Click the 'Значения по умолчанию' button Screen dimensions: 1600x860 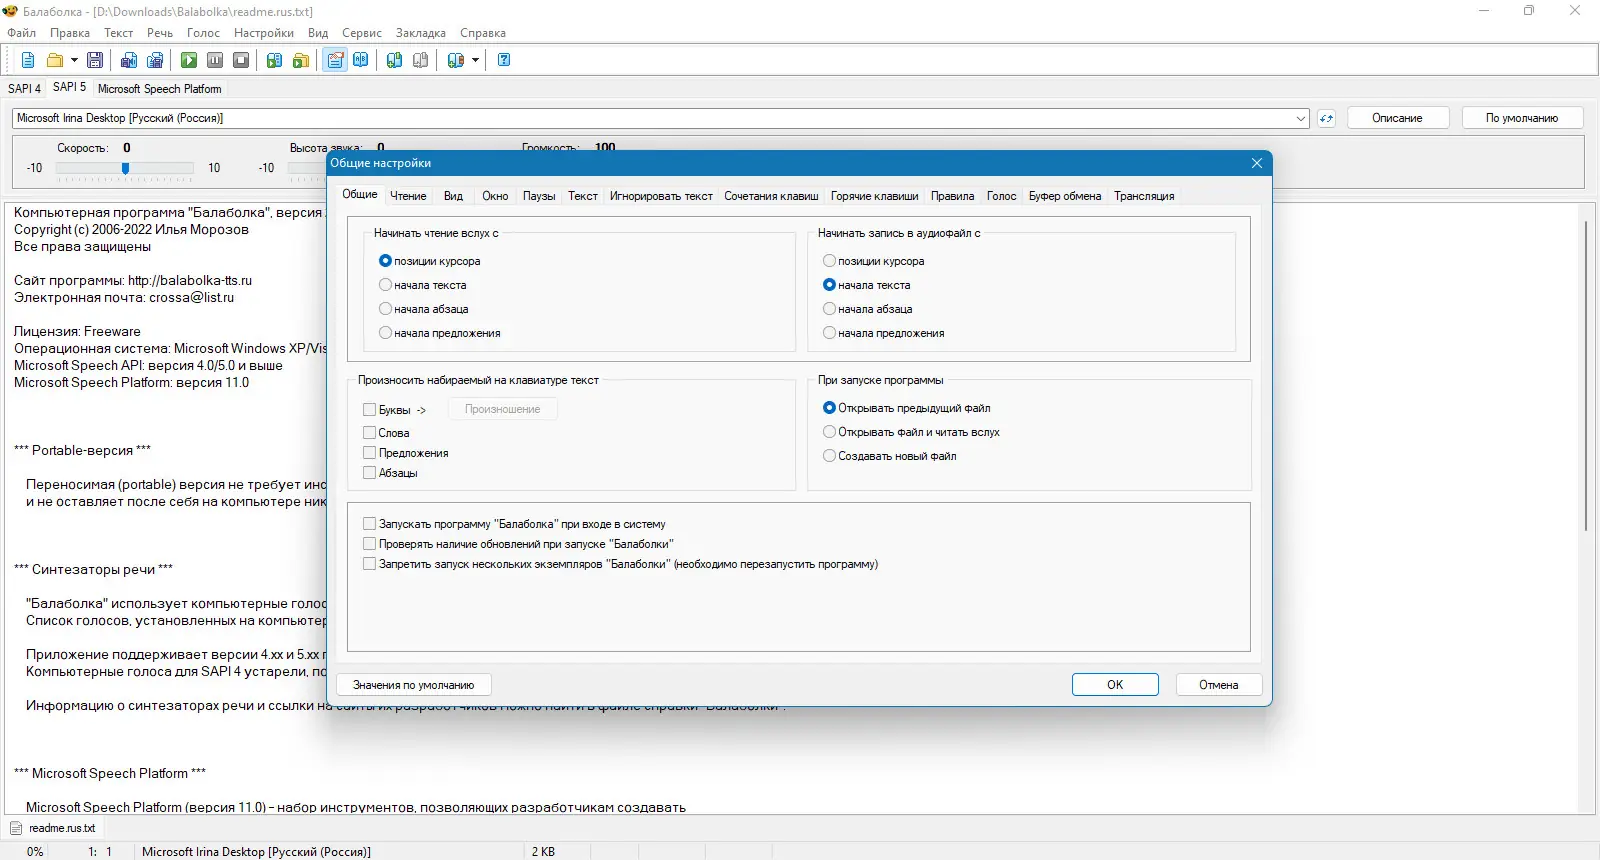(414, 685)
